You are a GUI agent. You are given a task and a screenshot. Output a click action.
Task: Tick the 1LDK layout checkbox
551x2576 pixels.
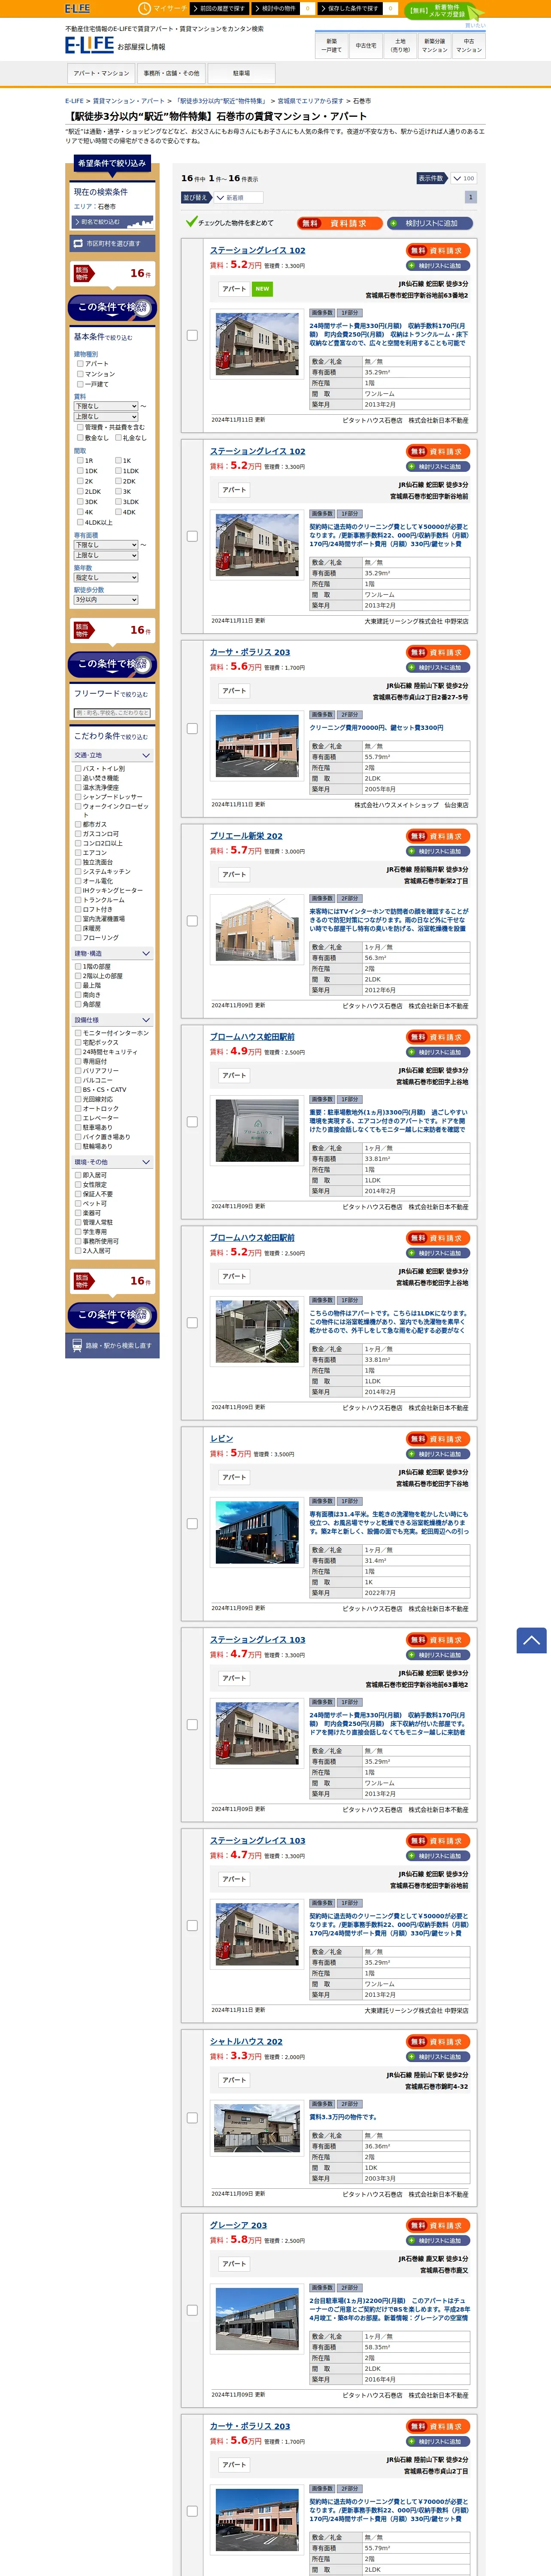(x=118, y=471)
